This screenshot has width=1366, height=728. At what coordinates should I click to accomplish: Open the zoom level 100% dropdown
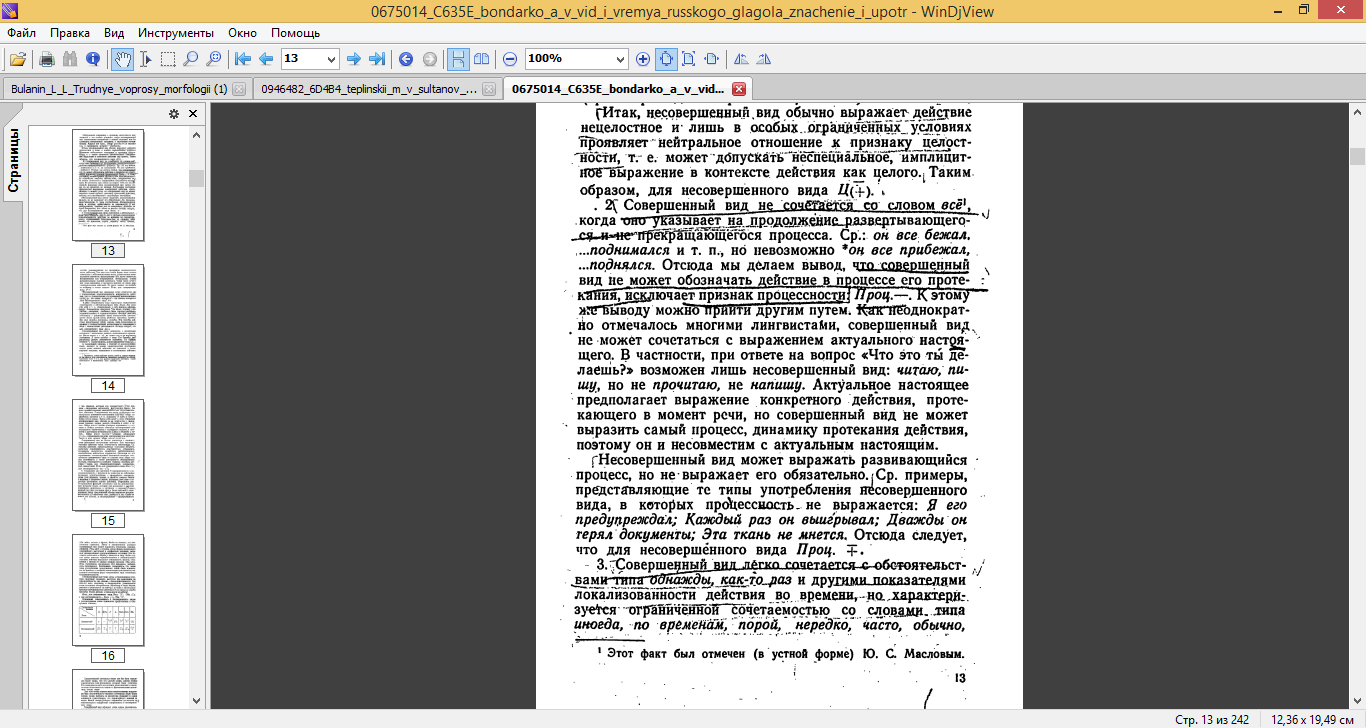[620, 59]
